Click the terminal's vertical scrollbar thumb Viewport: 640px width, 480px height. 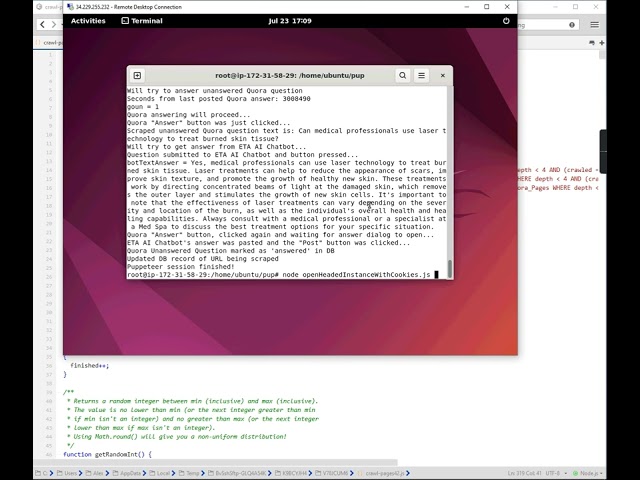click(x=450, y=269)
